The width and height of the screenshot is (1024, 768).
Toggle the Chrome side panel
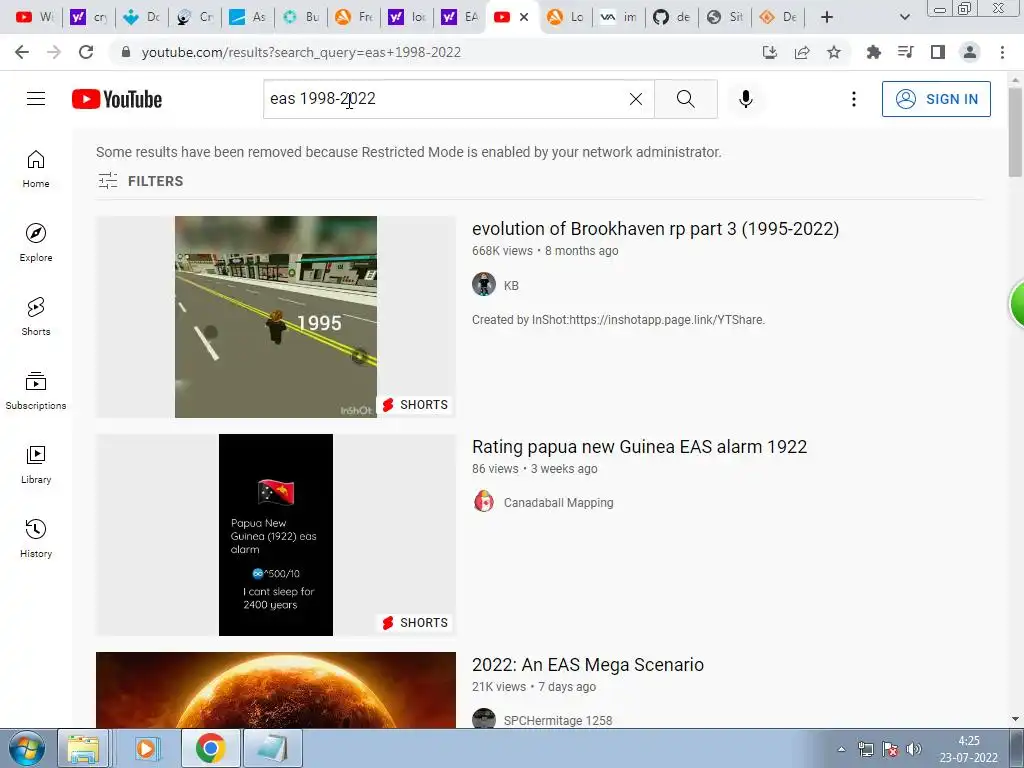click(938, 52)
